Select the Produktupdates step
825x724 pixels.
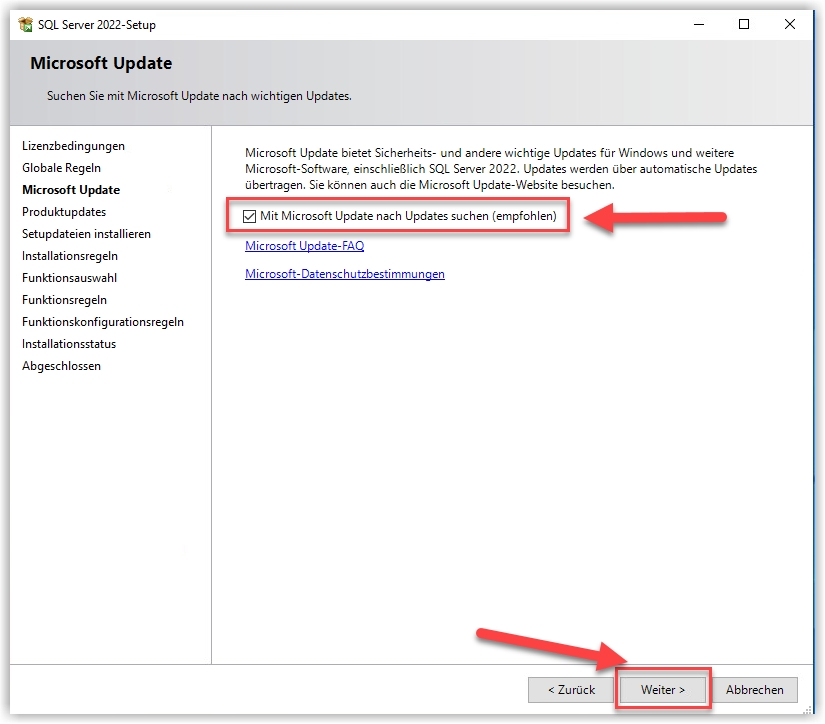[64, 212]
